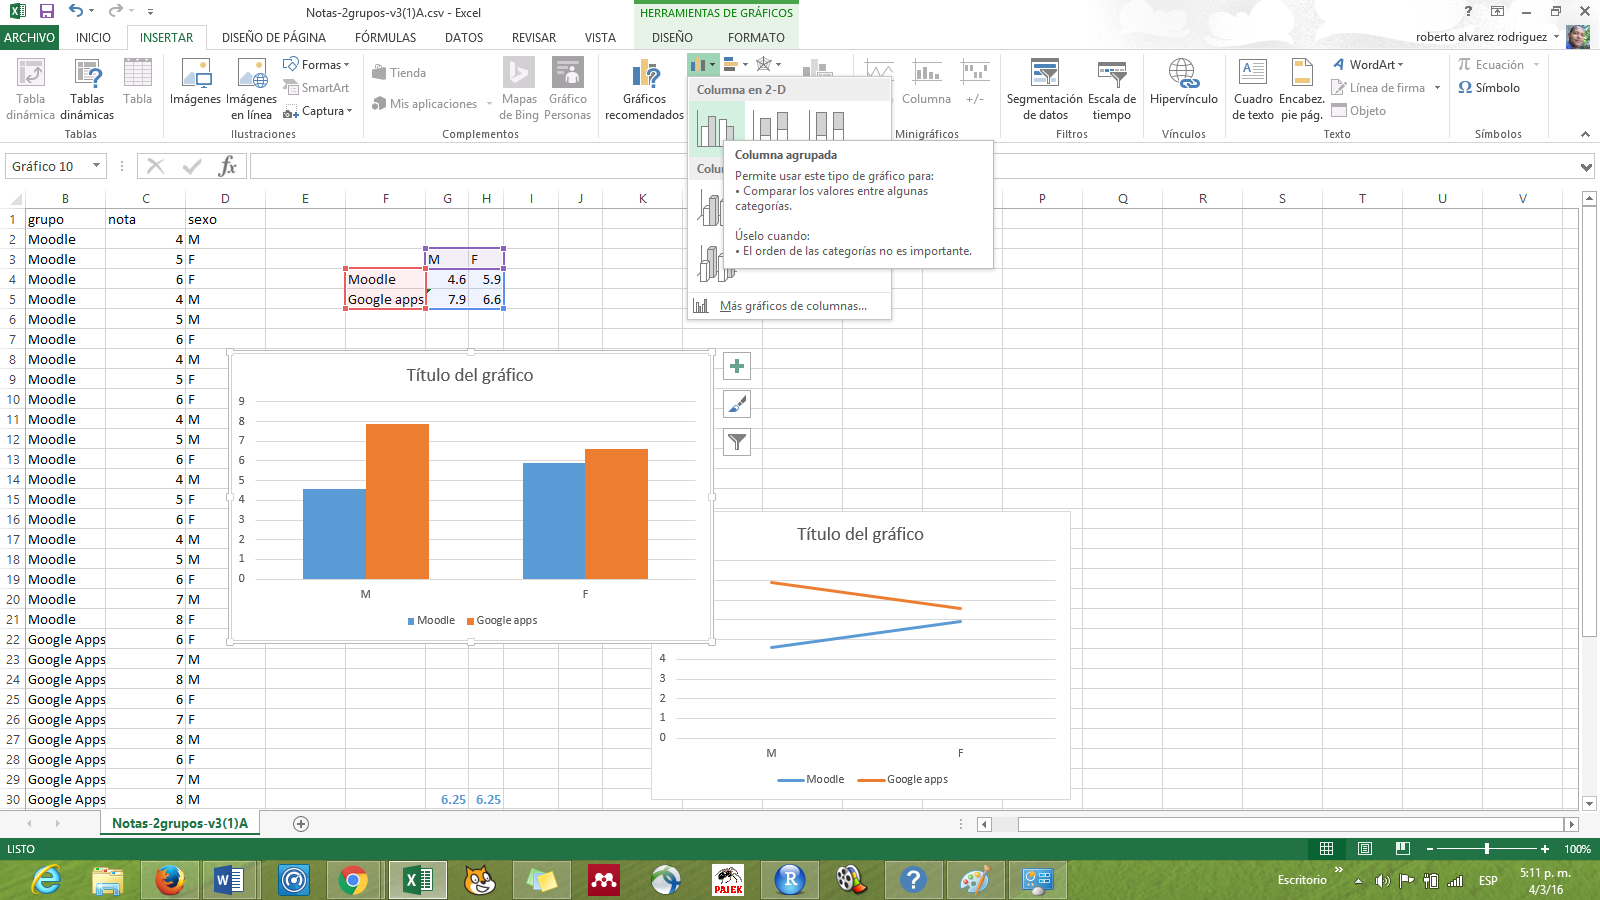Insert a Tabla dinámica
Screen dimensions: 1600x900
tap(30, 90)
